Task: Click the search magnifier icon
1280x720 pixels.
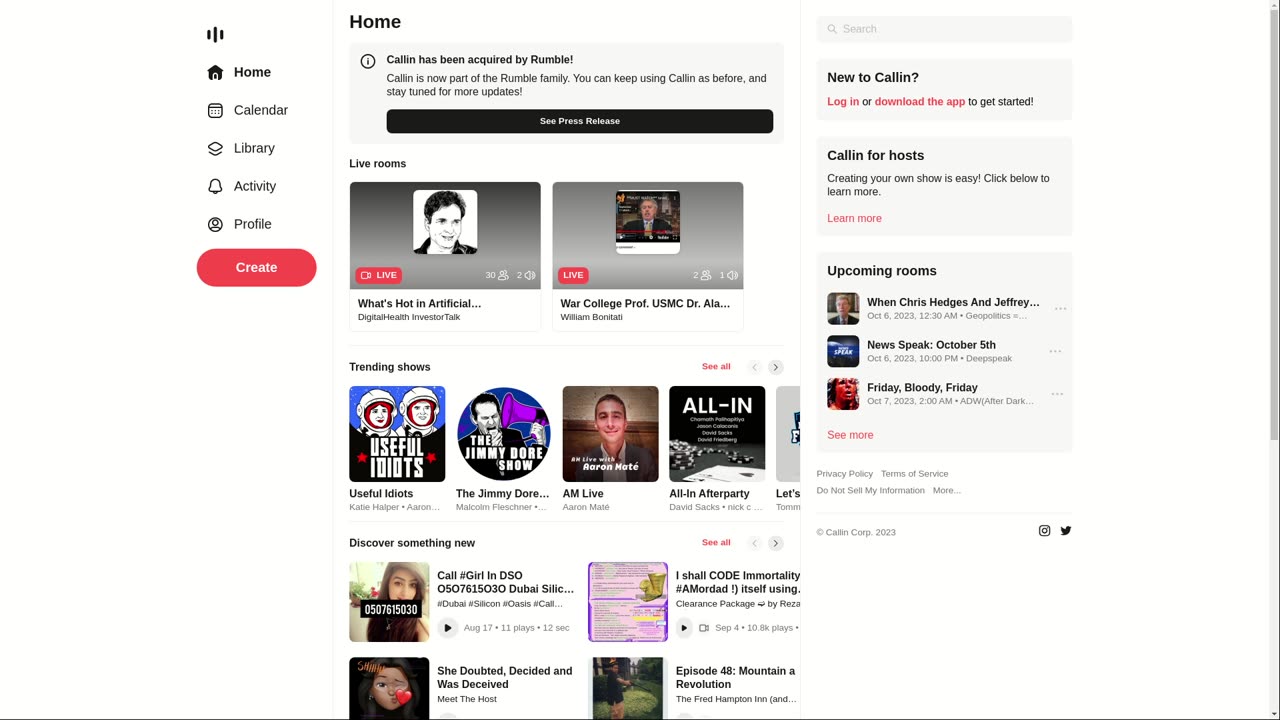Action: 832,29
